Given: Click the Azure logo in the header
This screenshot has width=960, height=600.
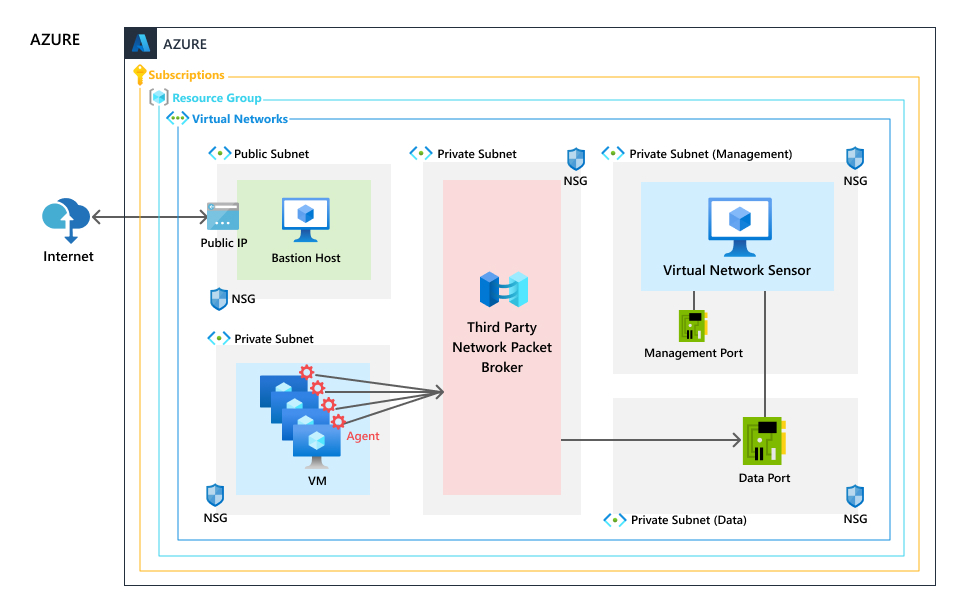Looking at the screenshot, I should coord(140,44).
